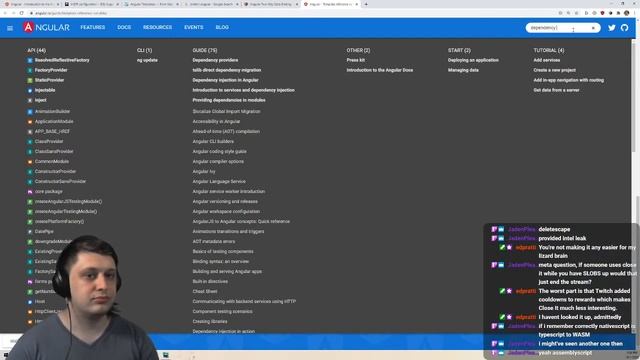This screenshot has height=360, width=640.
Task: Open Angular Language Service guide
Action: pos(219,182)
